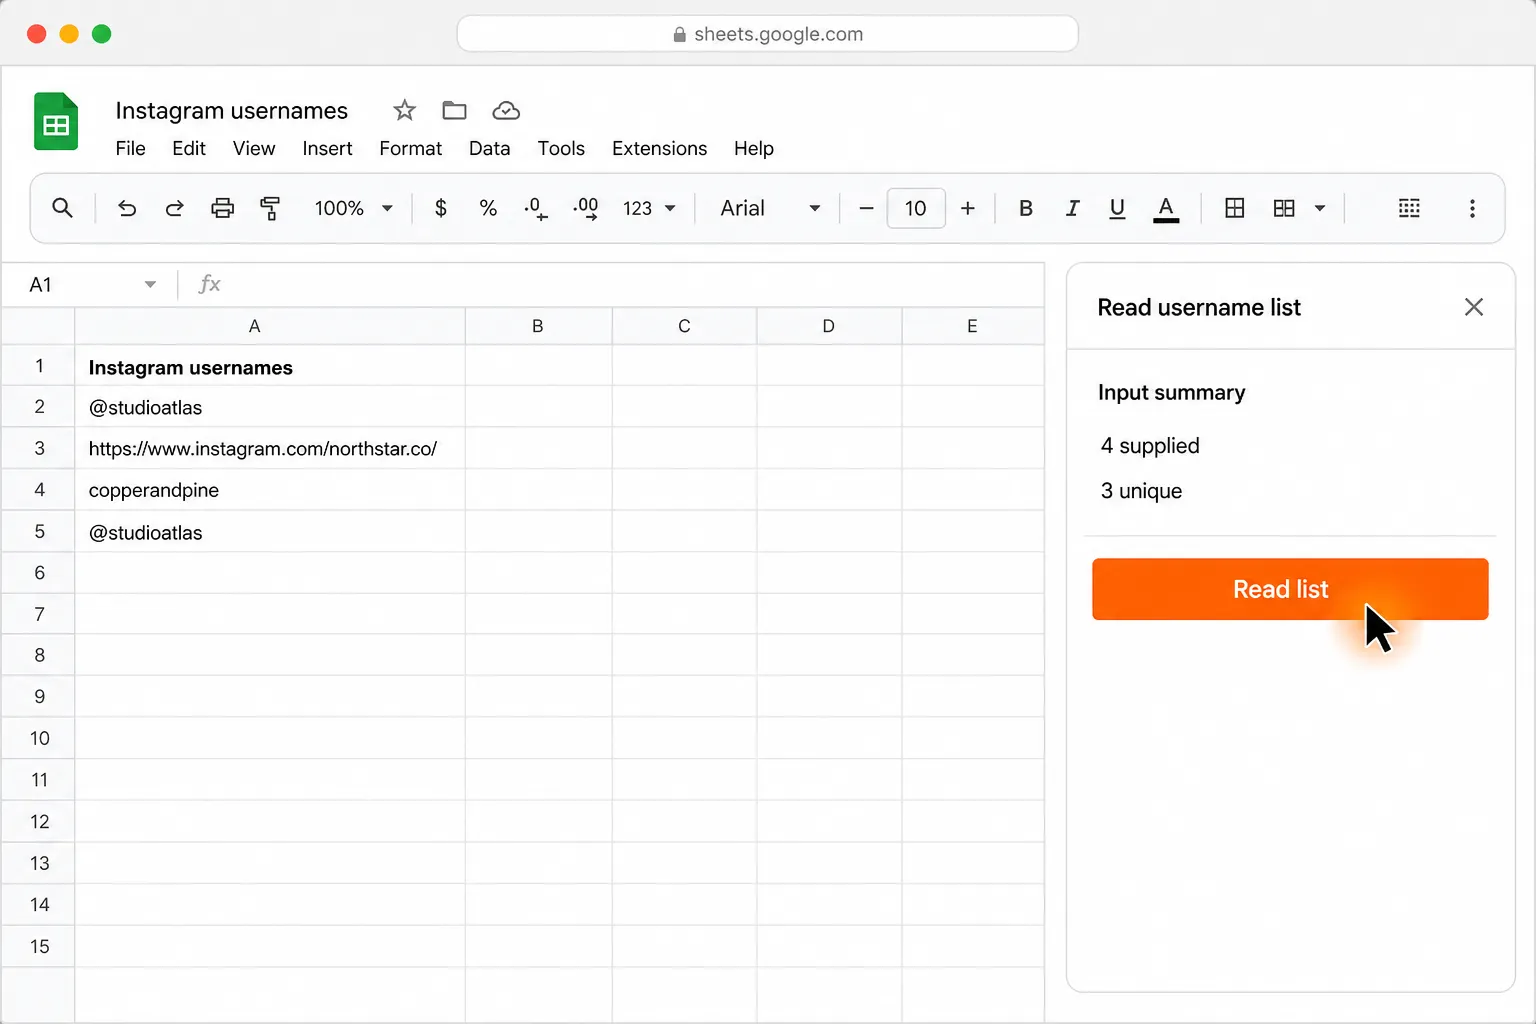Screen dimensions: 1536x1024
Task: Toggle underline formatting
Action: (x=1117, y=208)
